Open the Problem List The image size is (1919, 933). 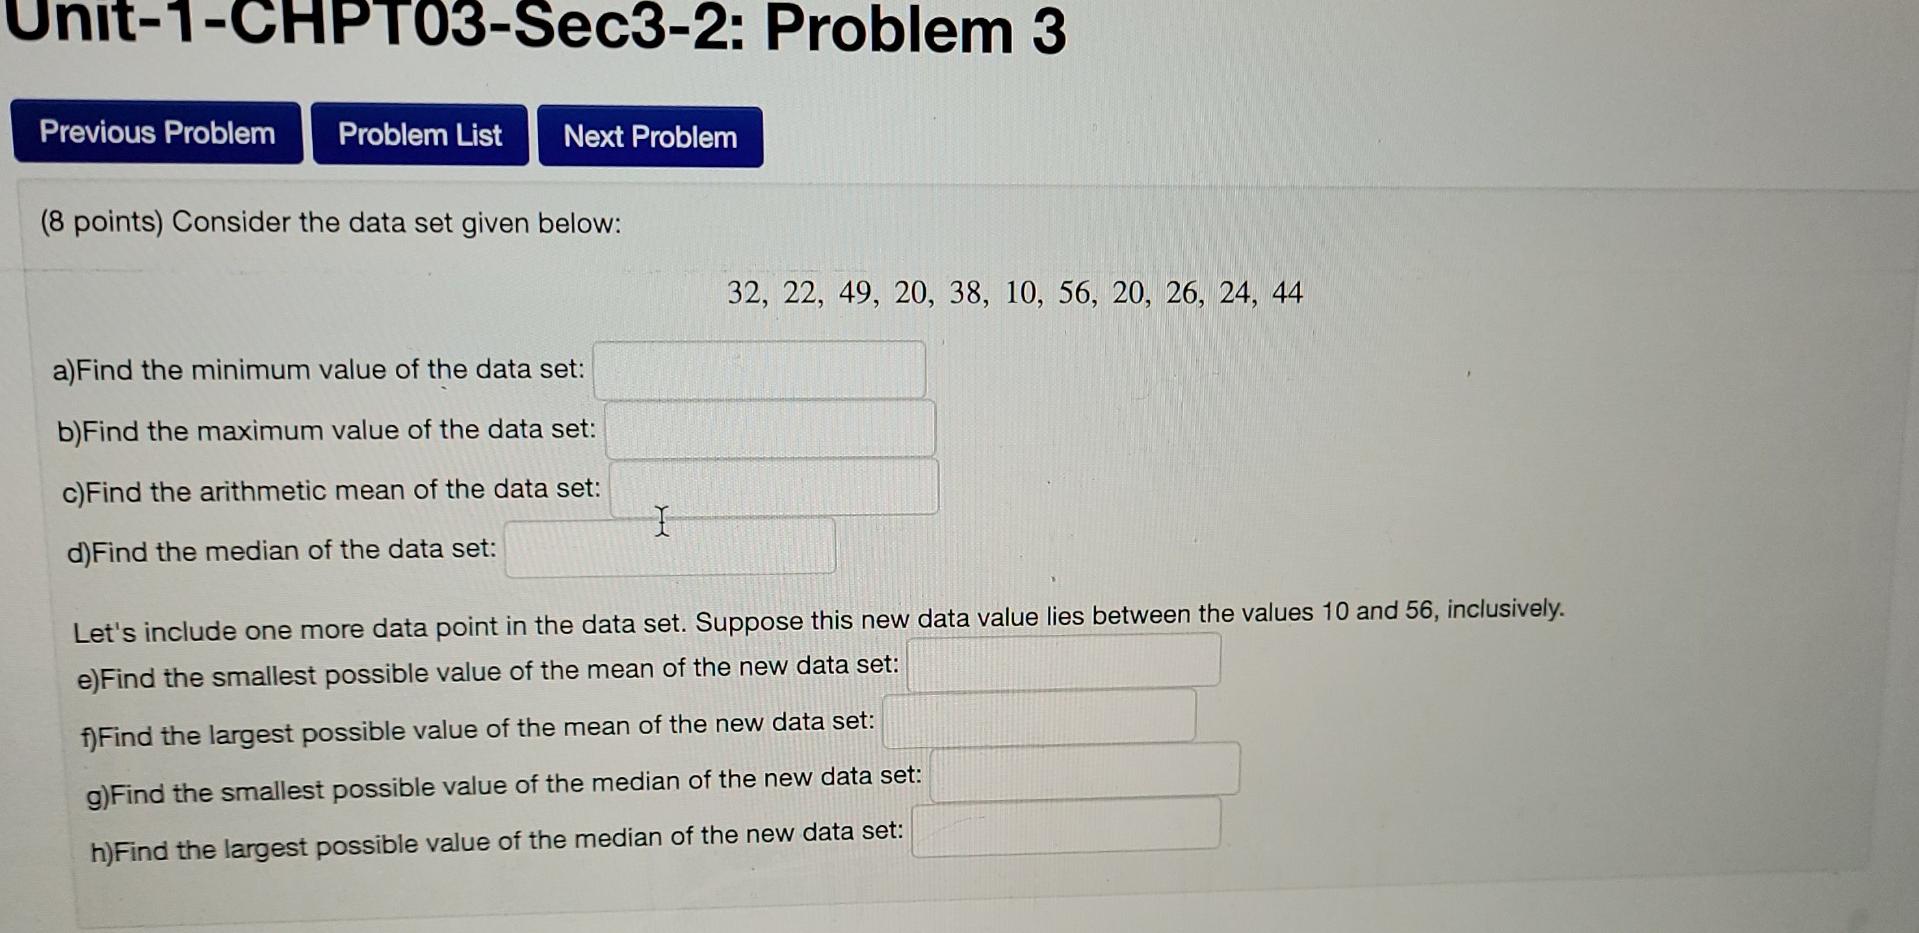pos(419,134)
